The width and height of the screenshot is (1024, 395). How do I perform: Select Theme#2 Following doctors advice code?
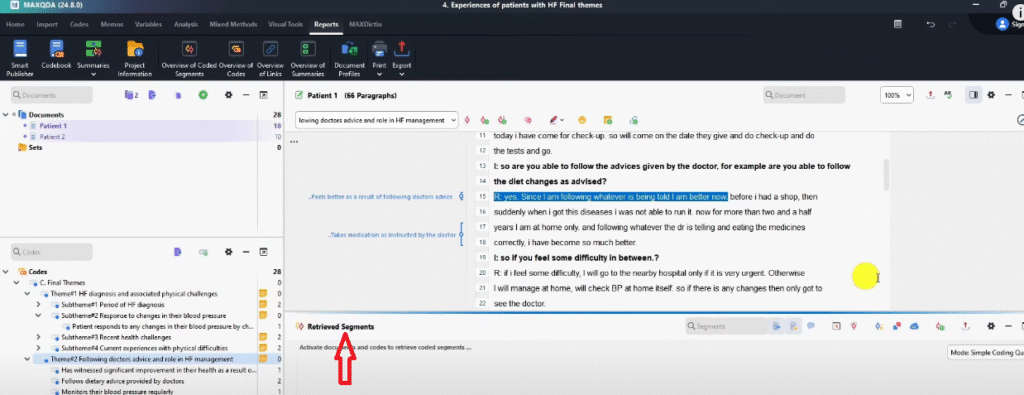coord(141,359)
